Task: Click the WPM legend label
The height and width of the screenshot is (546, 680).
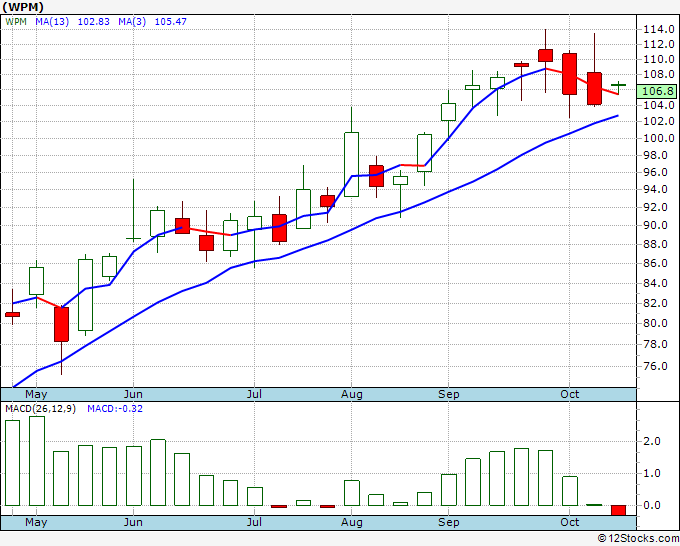Action: pyautogui.click(x=16, y=21)
